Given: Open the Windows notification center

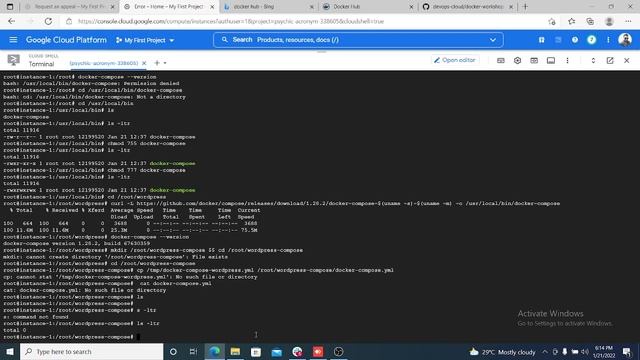Looking at the screenshot, I should (x=627, y=351).
